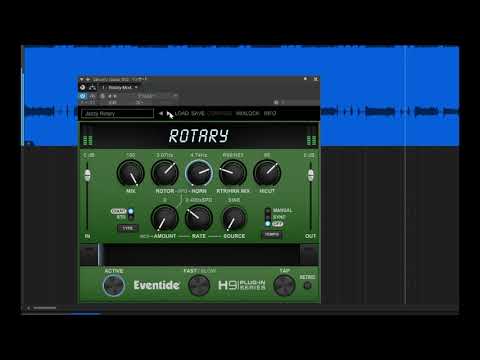Toggle the ACTIVE footswitch

114,286
